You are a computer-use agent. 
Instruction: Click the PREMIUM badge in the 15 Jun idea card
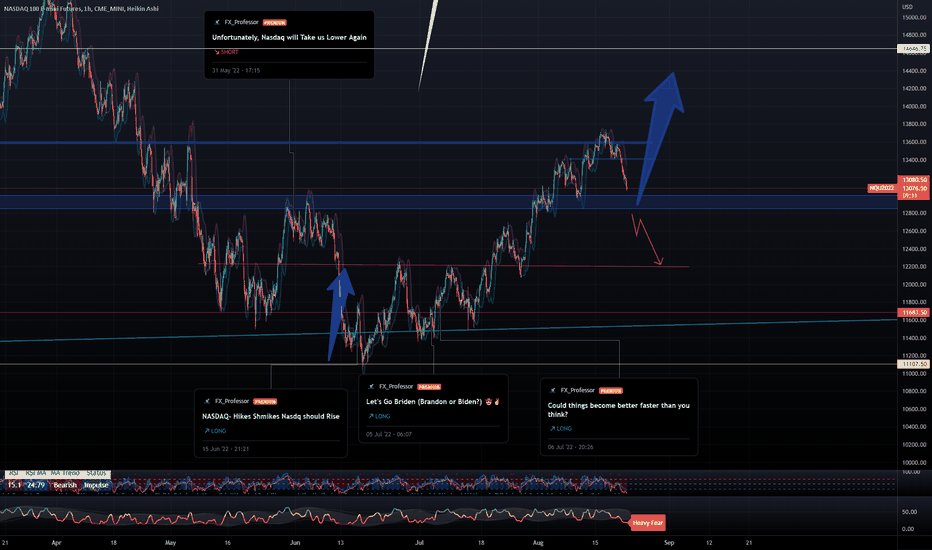click(x=265, y=401)
